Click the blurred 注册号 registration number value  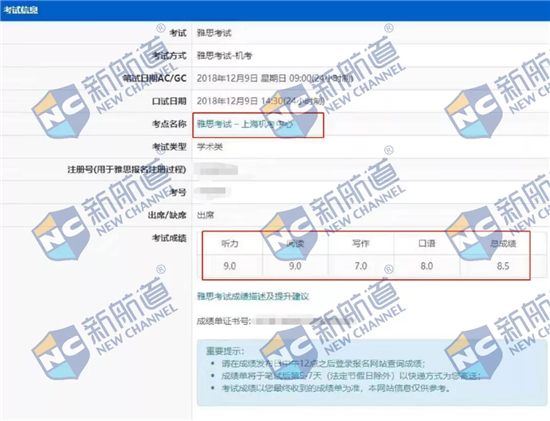[217, 170]
